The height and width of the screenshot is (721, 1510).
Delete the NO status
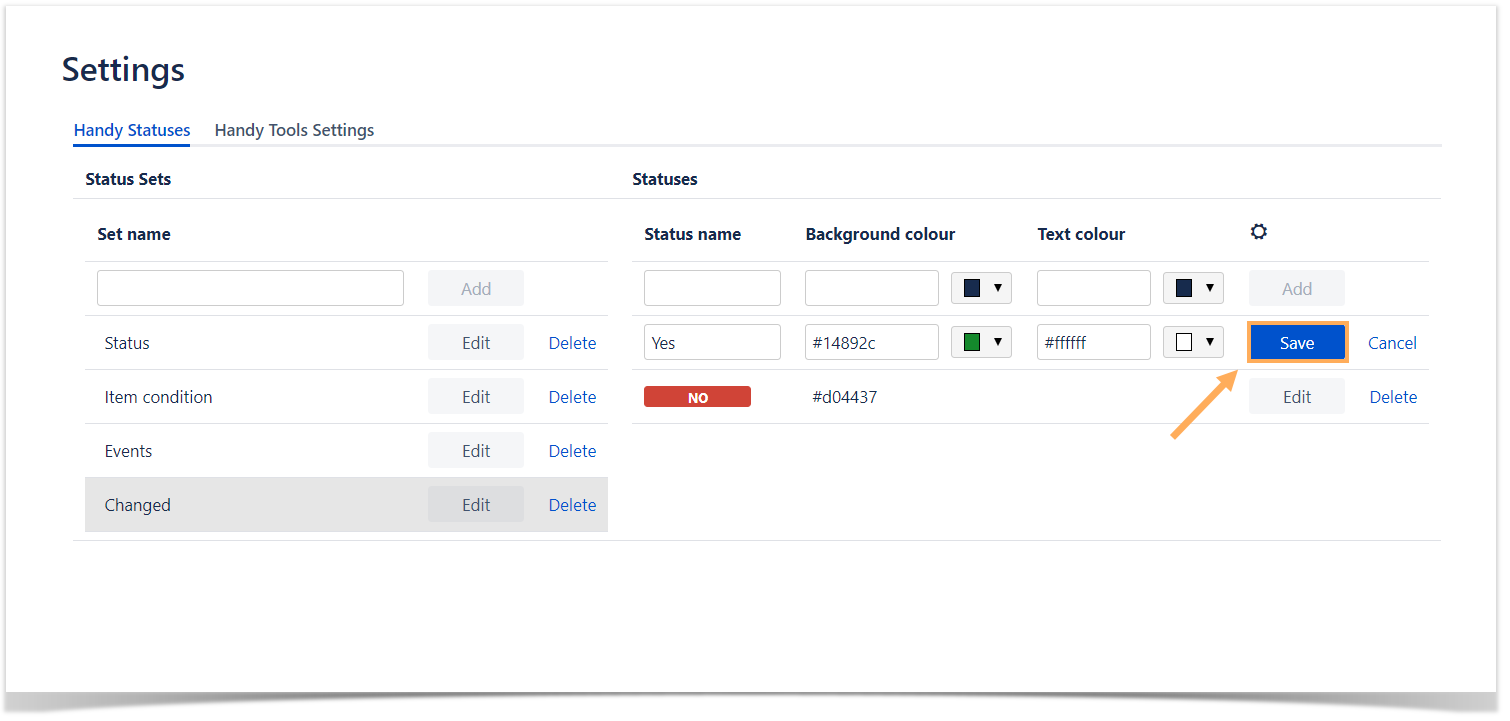coord(1392,397)
